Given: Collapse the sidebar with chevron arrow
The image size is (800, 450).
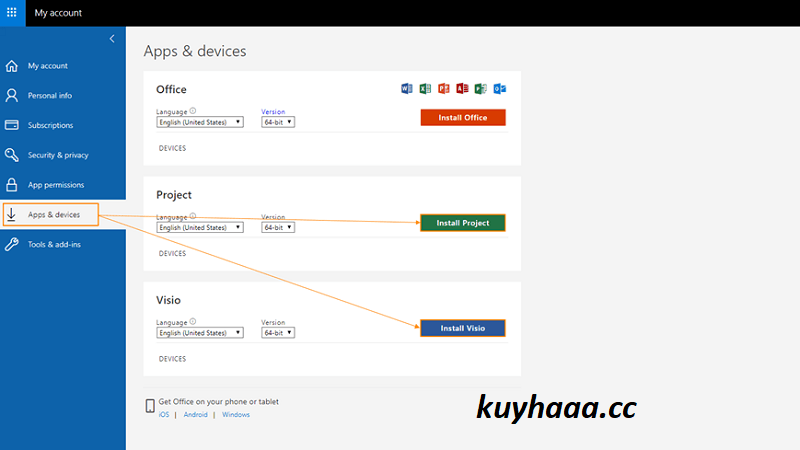Looking at the screenshot, I should click(112, 39).
